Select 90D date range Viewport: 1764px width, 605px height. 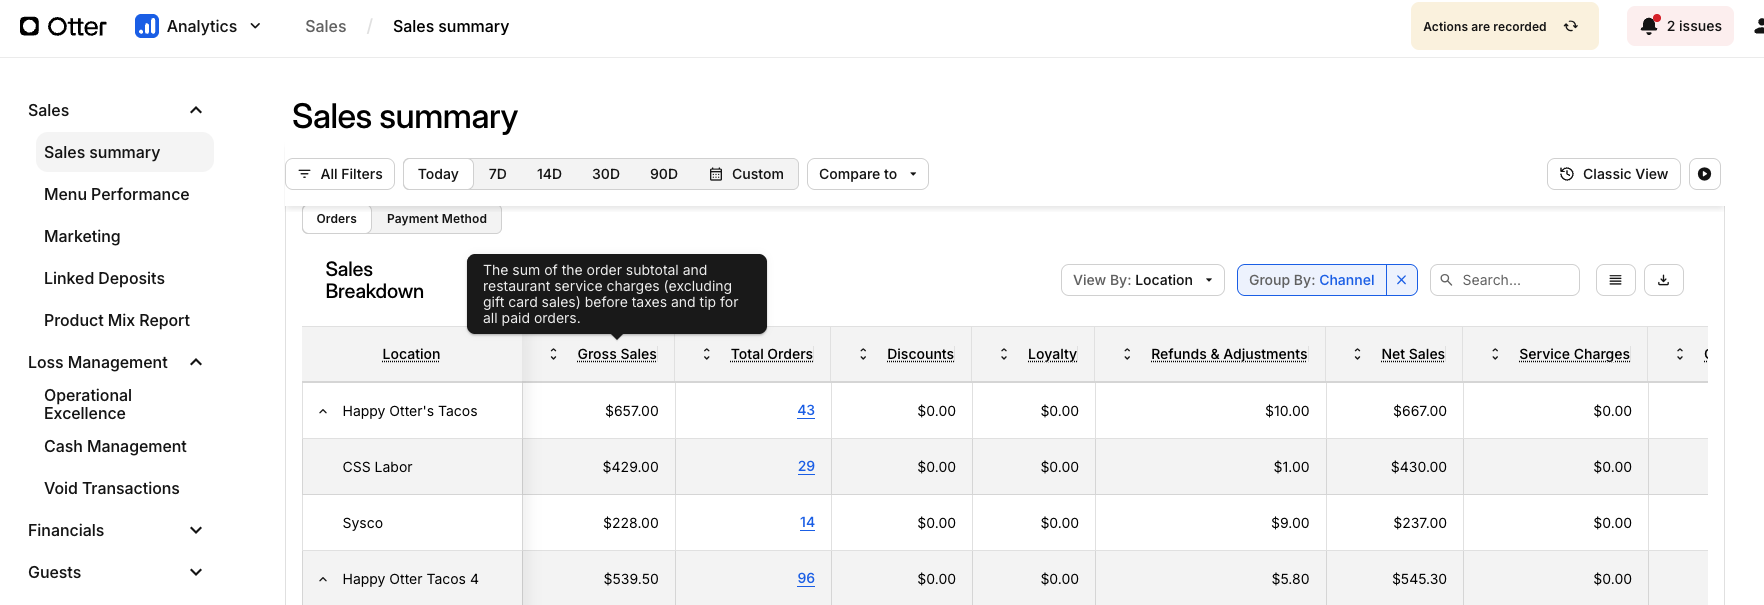tap(664, 174)
